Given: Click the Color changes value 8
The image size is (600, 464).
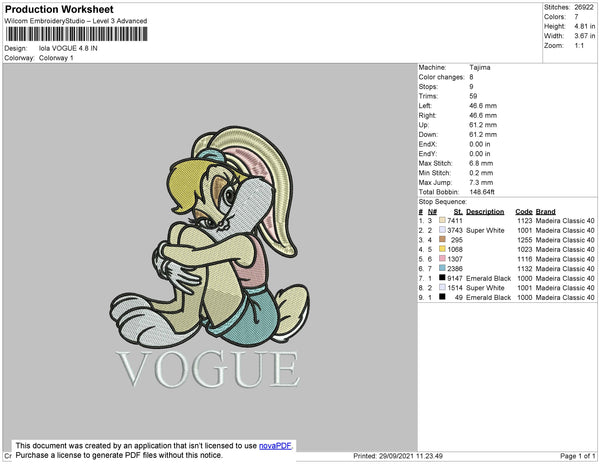Looking at the screenshot, I should (x=471, y=77).
